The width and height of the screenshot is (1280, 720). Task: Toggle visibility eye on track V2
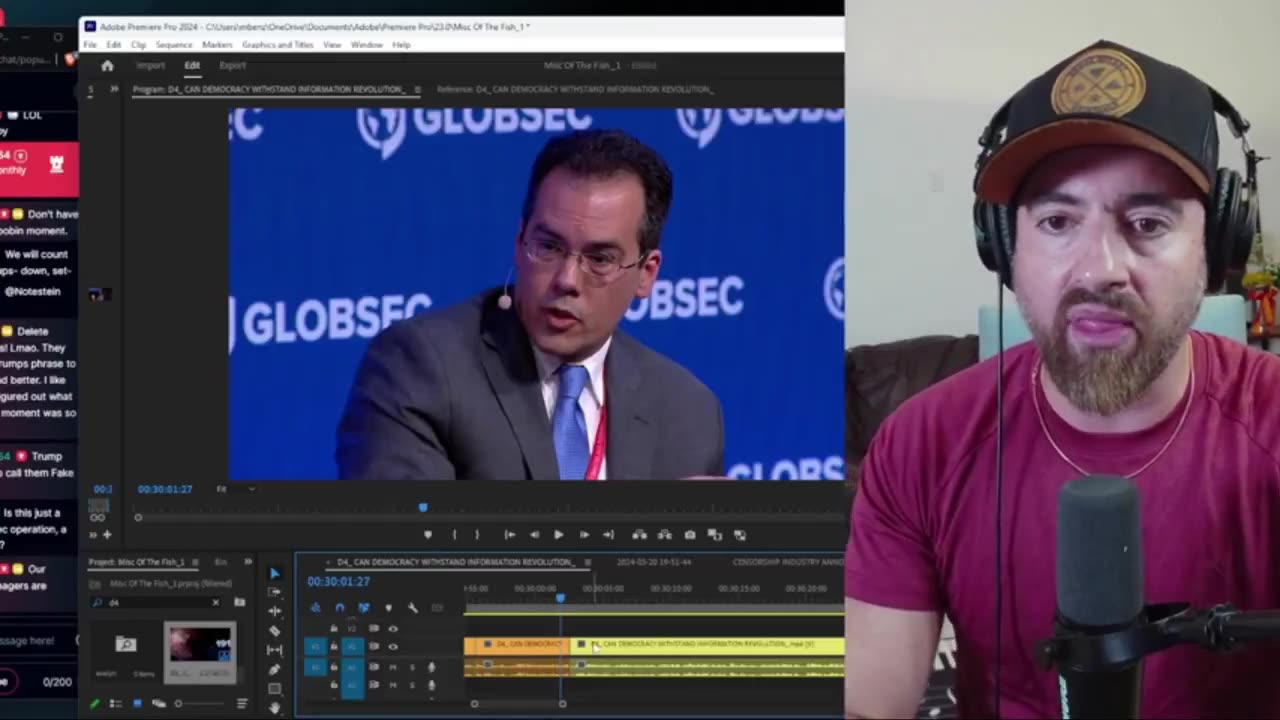pos(393,628)
